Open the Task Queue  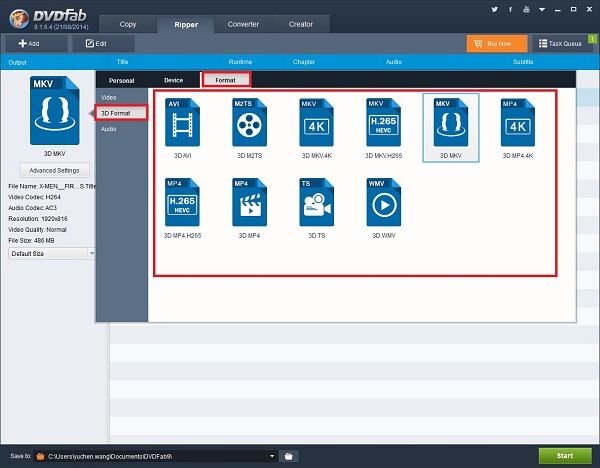coord(562,44)
